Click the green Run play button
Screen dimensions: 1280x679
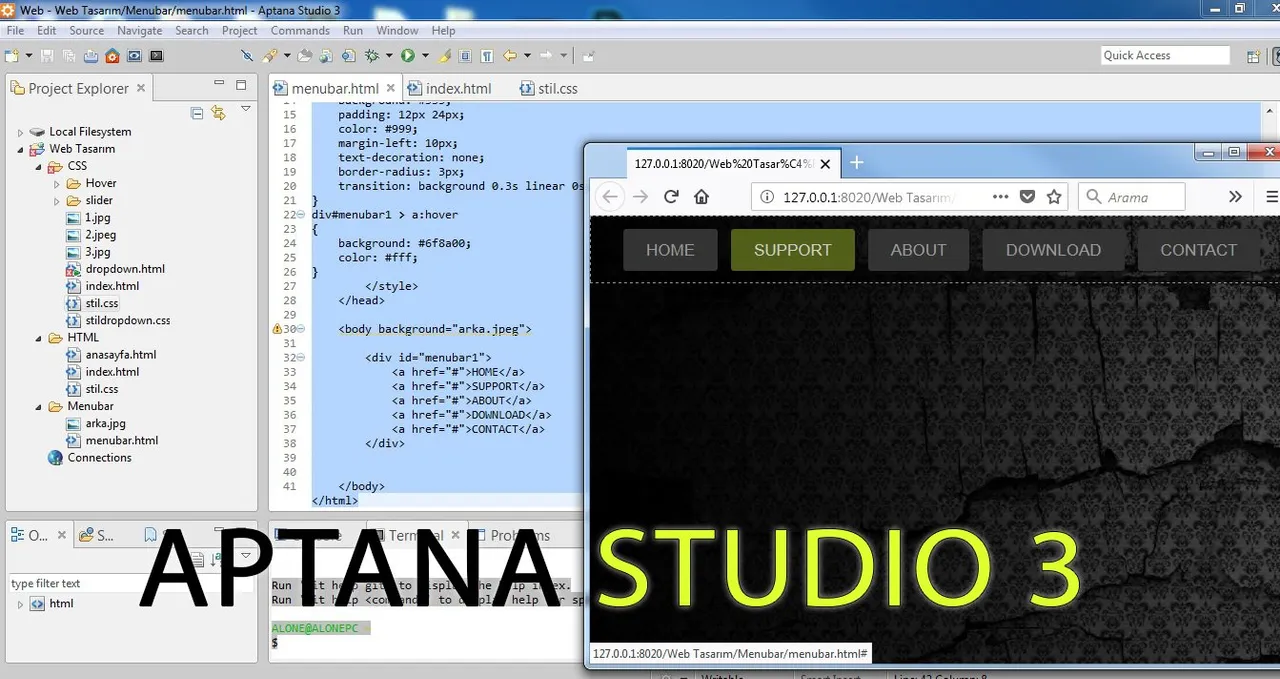coord(408,56)
